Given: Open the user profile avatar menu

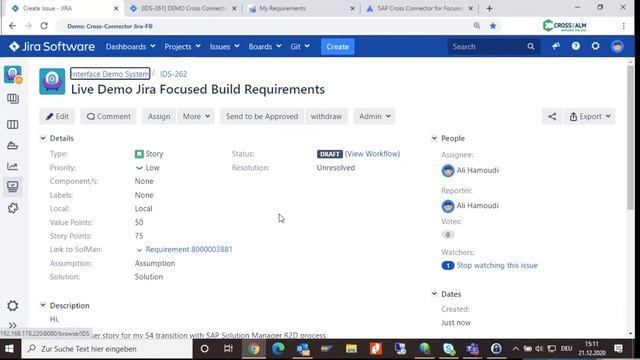Looking at the screenshot, I should point(617,47).
